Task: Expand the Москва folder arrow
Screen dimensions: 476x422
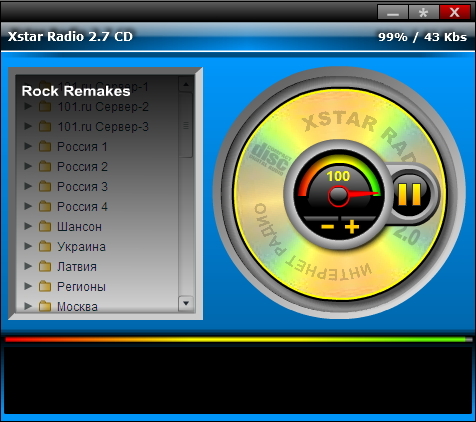Action: [28, 306]
